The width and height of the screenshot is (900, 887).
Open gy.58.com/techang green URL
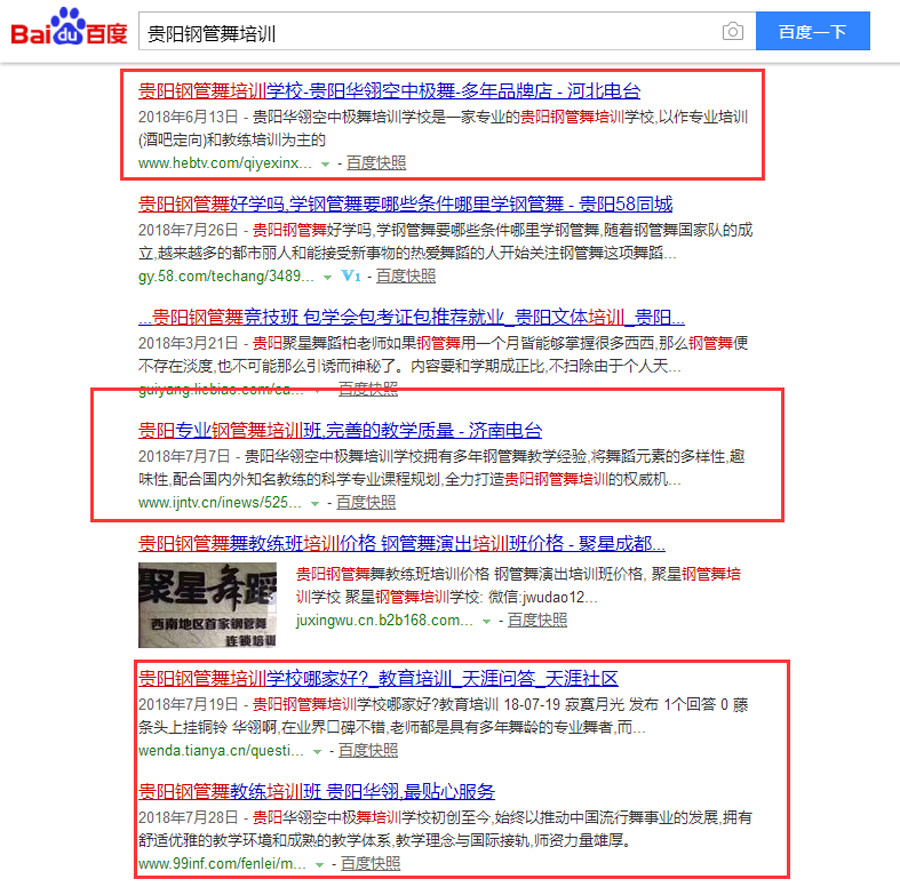coord(226,276)
